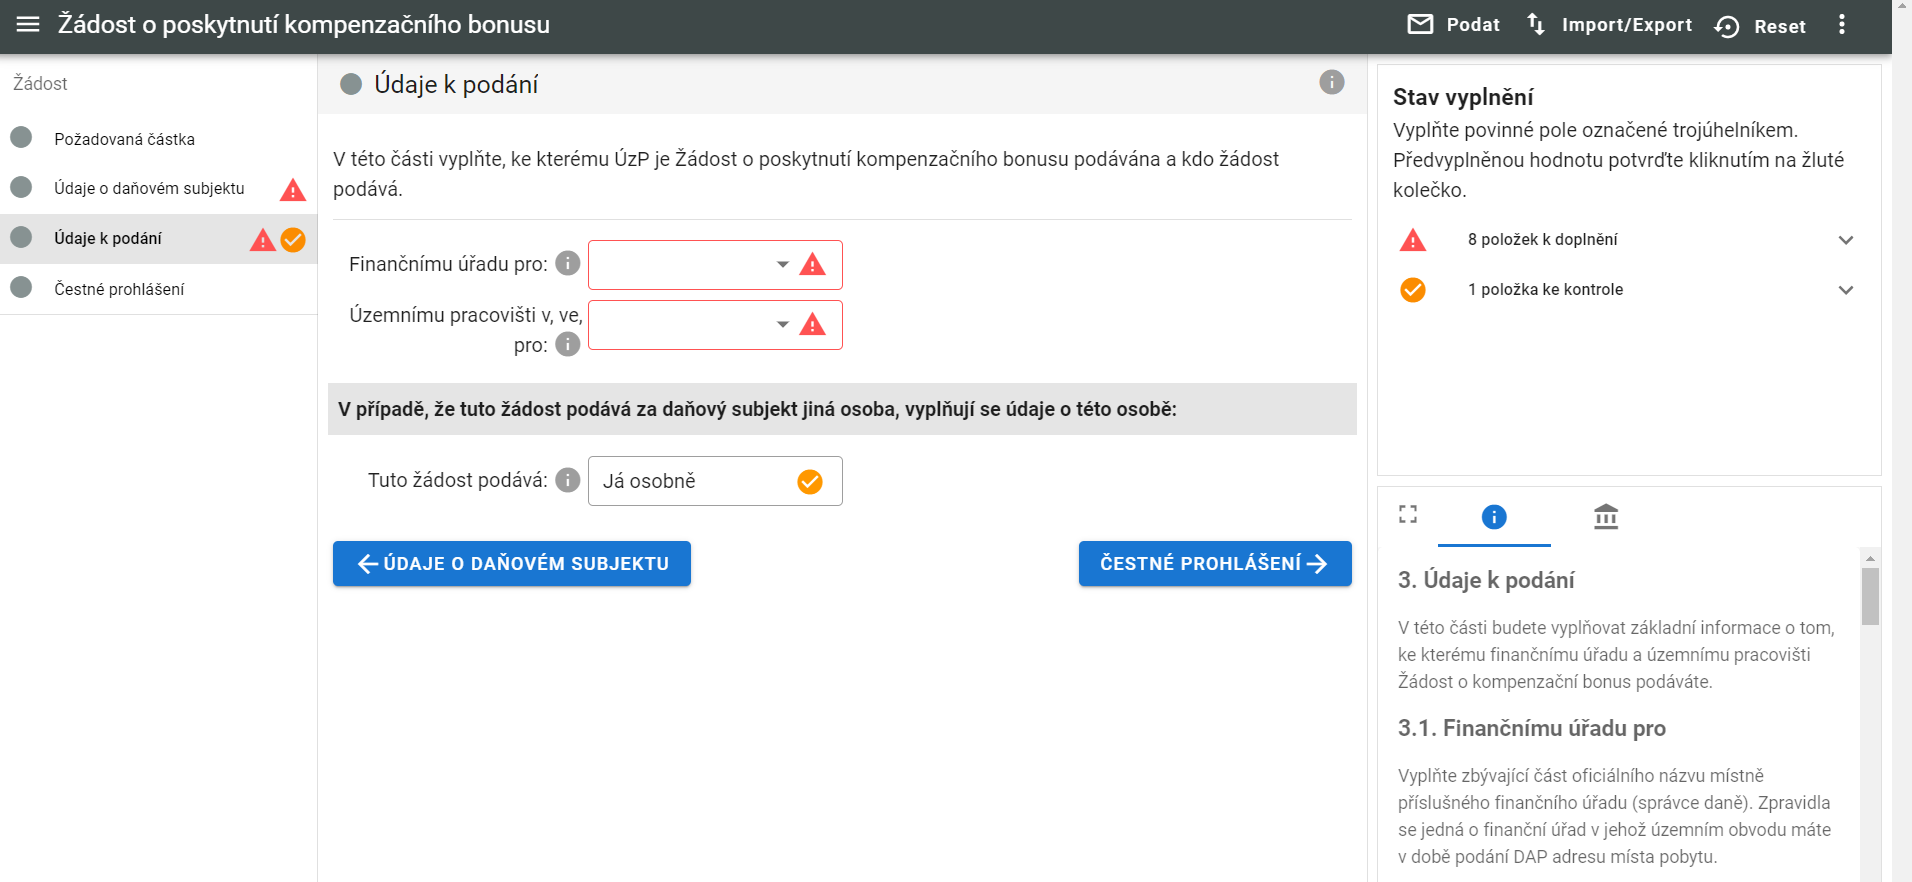Open the Územnímu pracovišti dropdown
Screen dimensions: 1912x882
[782, 325]
